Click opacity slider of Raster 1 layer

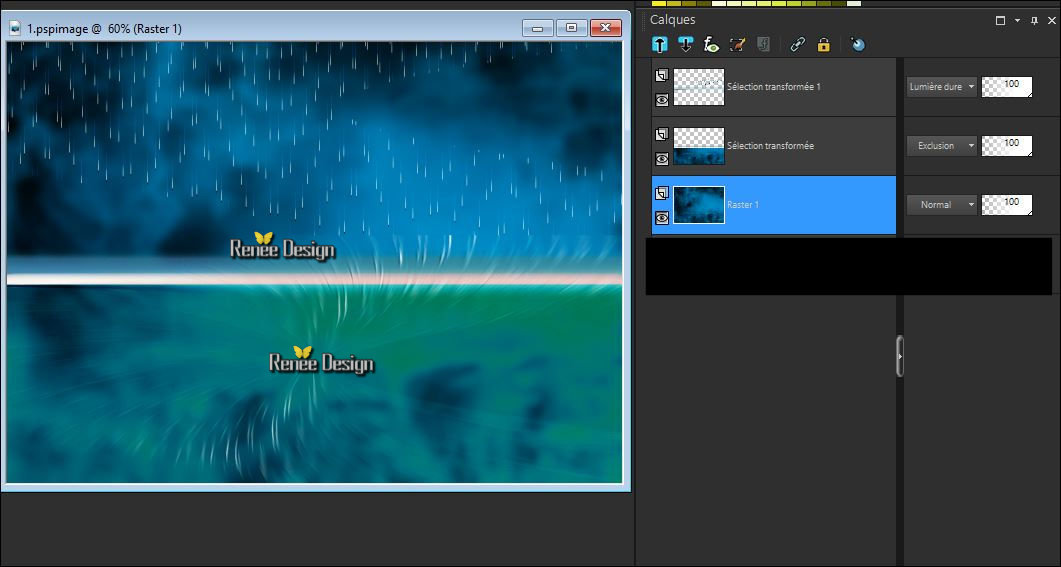click(x=1007, y=204)
